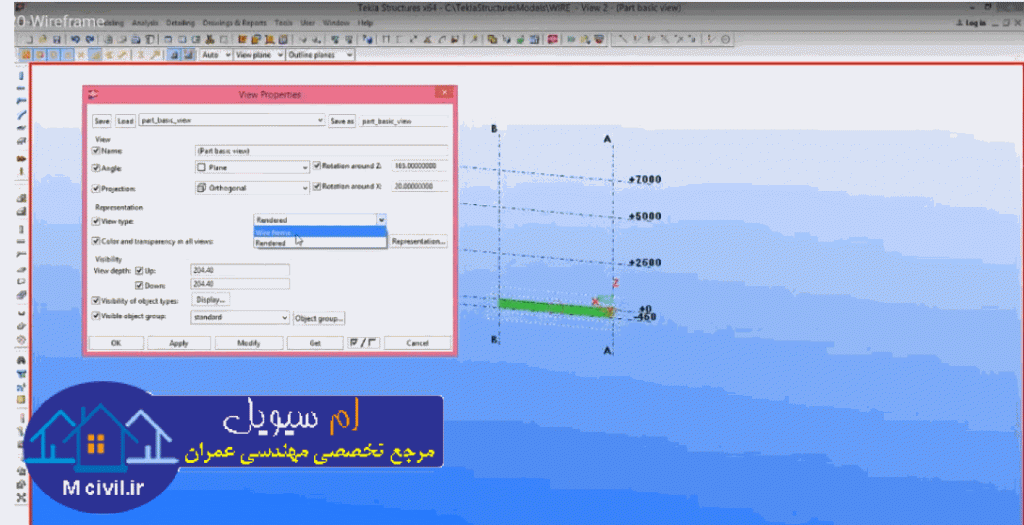1024x525 pixels.
Task: Click the toggle-all checkboxes icon beside Get
Action: click(363, 342)
